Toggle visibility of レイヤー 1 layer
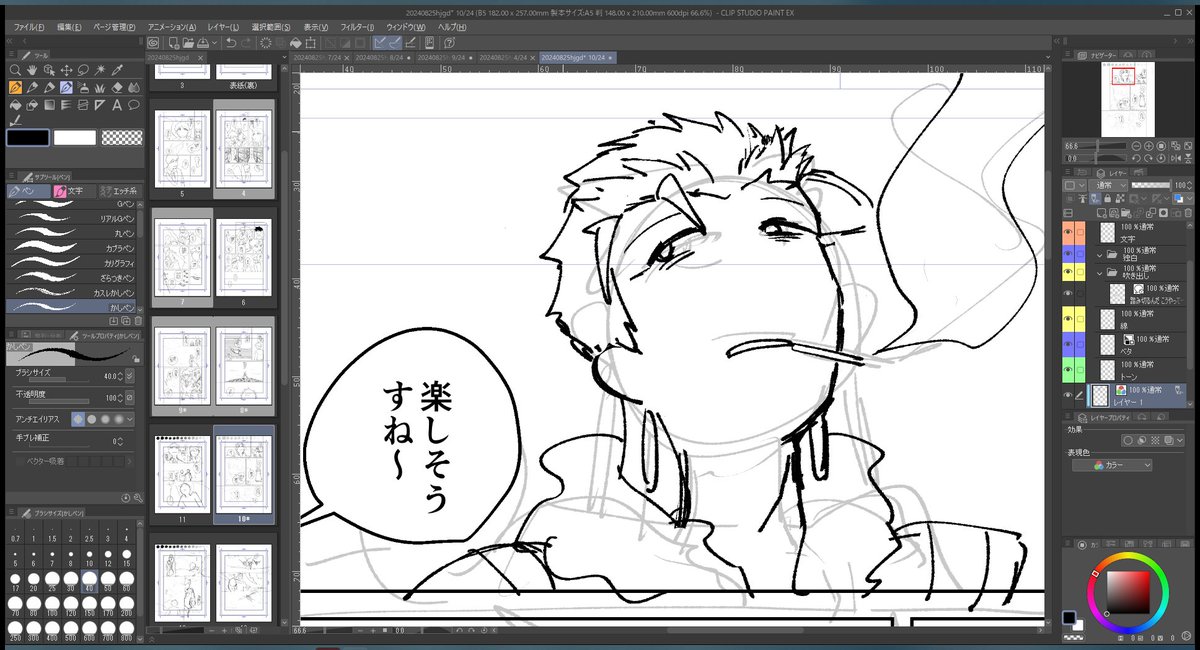 [1068, 393]
